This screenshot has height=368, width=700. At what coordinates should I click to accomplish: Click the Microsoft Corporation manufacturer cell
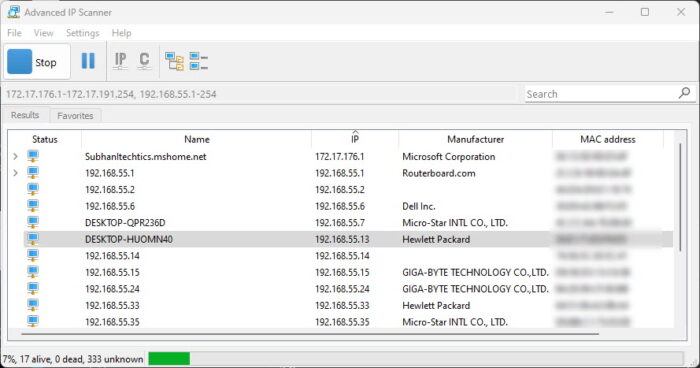coord(449,157)
